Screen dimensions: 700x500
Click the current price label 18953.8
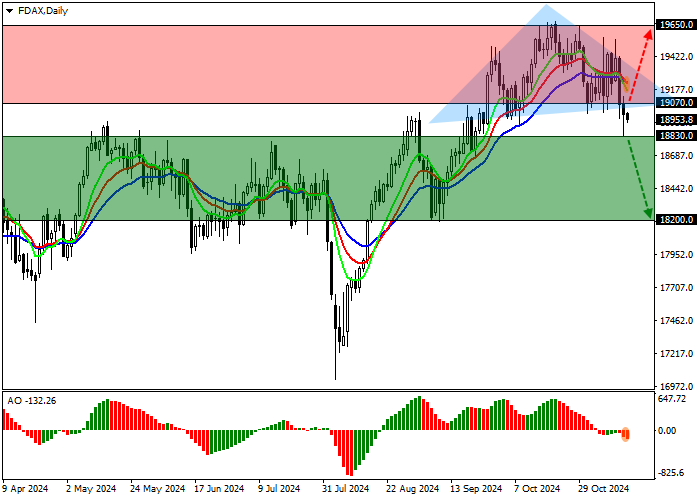676,120
